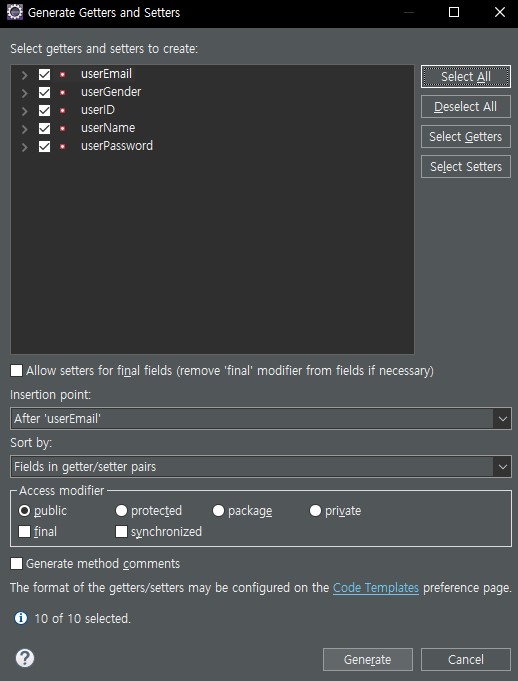Viewport: 518px width, 681px height.
Task: Click the Eclipse icon in the title bar
Action: point(15,12)
